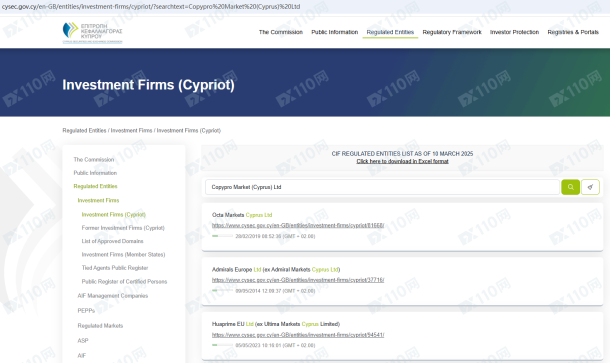610x363 pixels.
Task: Click the 09/05/2014 date text
Action: (275, 291)
